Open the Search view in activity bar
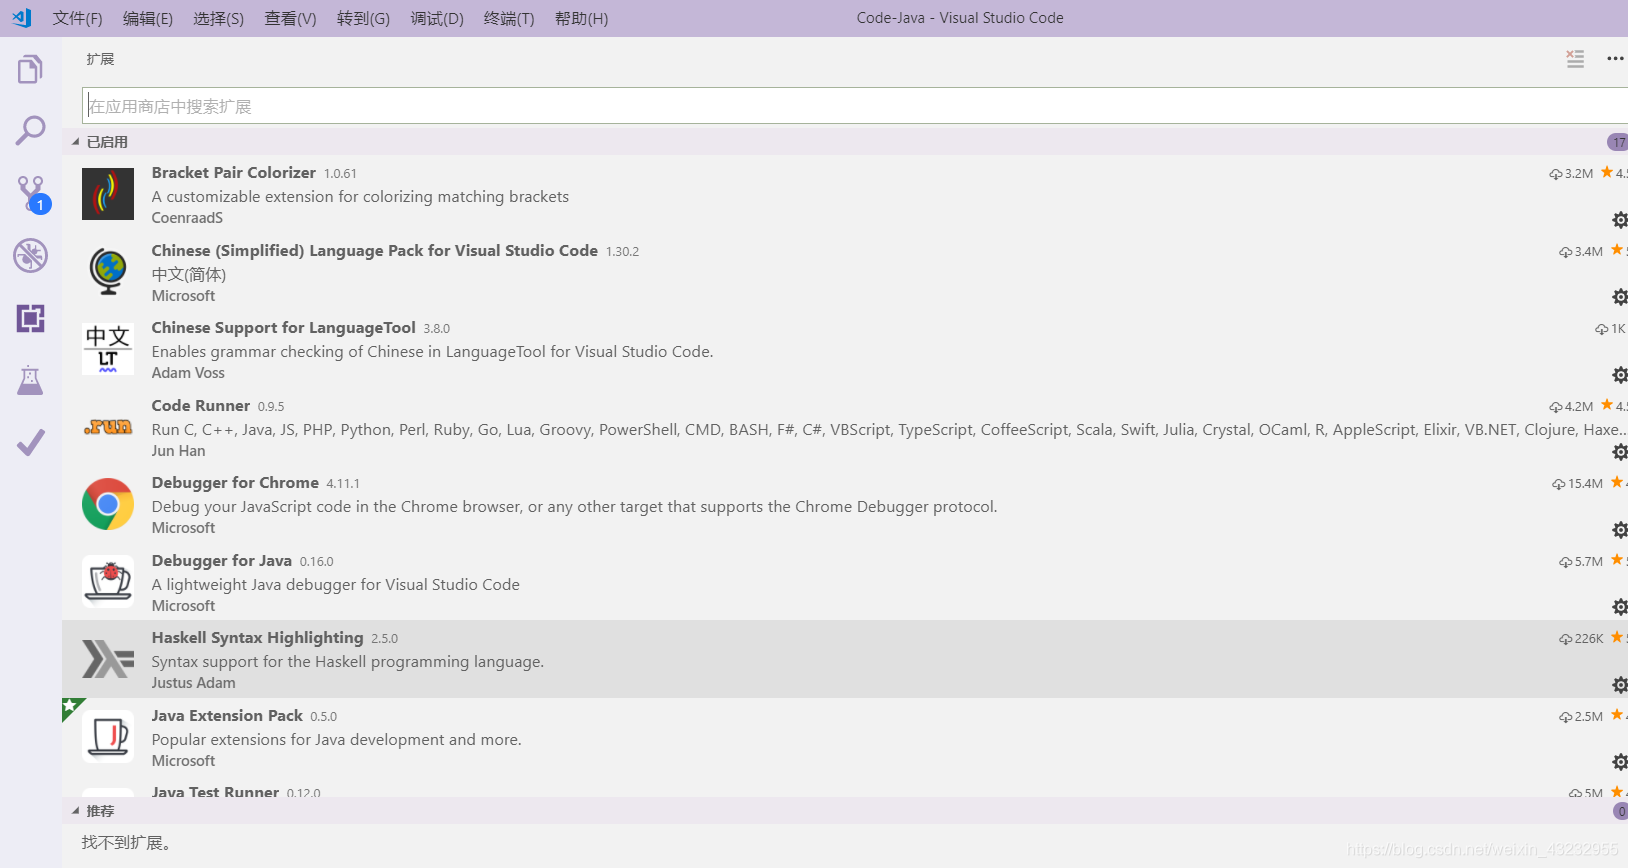 [x=31, y=130]
